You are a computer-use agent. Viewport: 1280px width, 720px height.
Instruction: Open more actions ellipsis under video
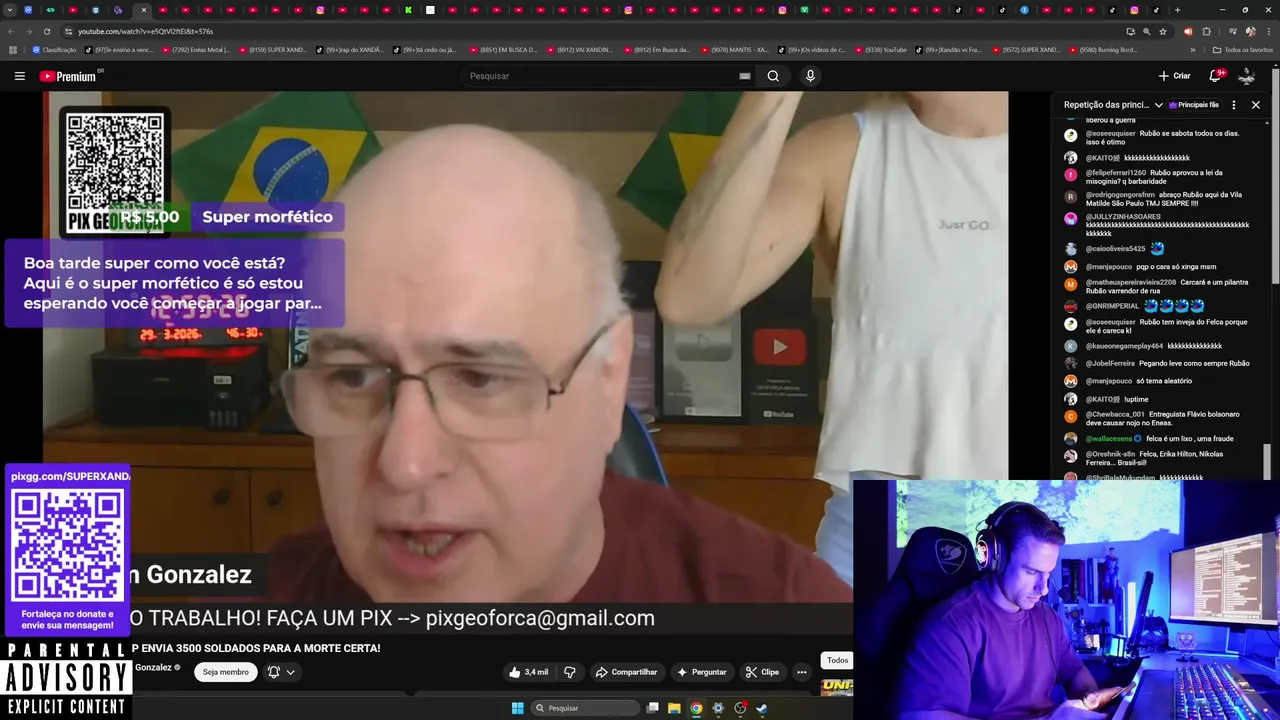point(801,672)
